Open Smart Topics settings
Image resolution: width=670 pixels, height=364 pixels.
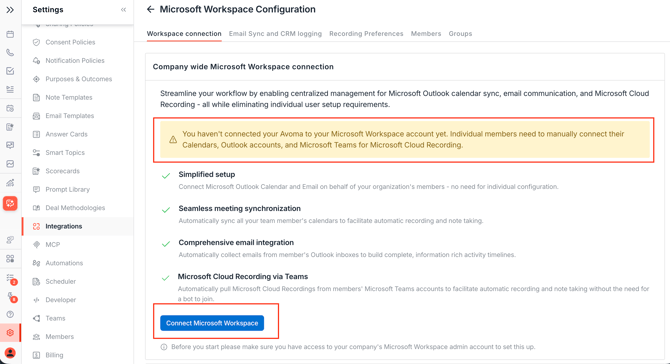click(65, 153)
